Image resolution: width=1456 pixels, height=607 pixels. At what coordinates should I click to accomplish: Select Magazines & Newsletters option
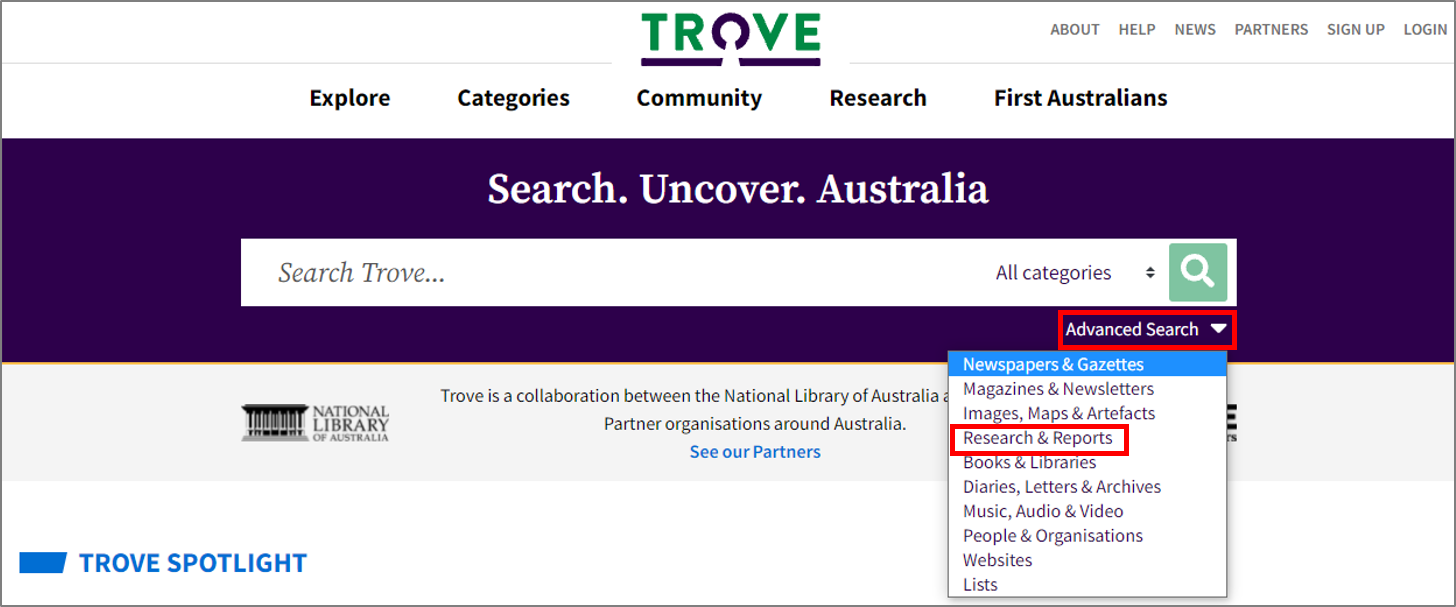[1087, 389]
